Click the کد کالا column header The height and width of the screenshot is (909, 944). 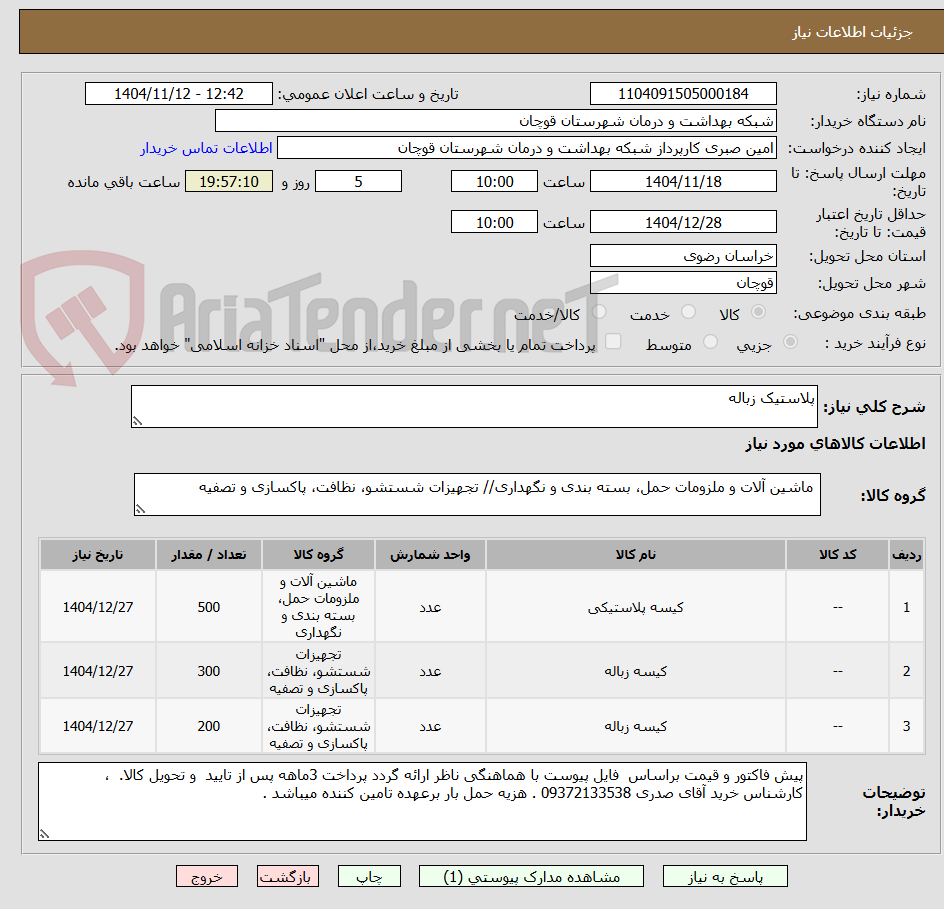coord(837,554)
